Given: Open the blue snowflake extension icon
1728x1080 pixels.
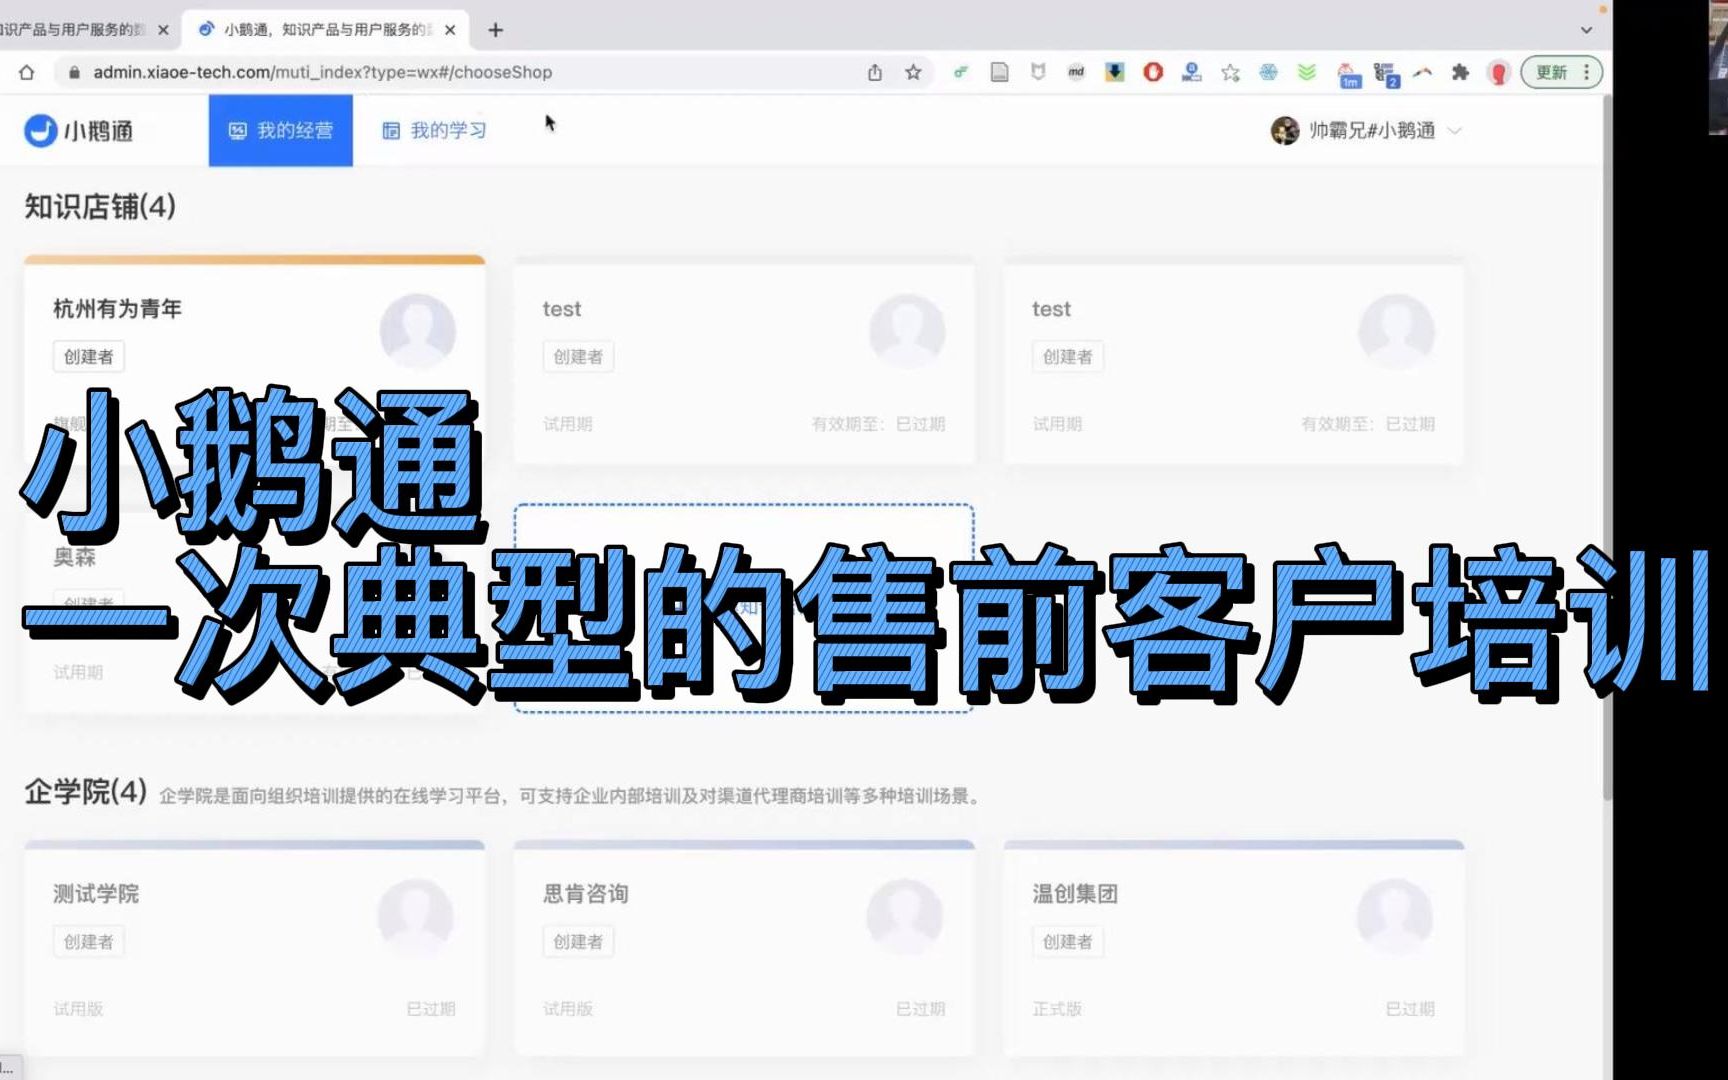Looking at the screenshot, I should (x=1268, y=72).
